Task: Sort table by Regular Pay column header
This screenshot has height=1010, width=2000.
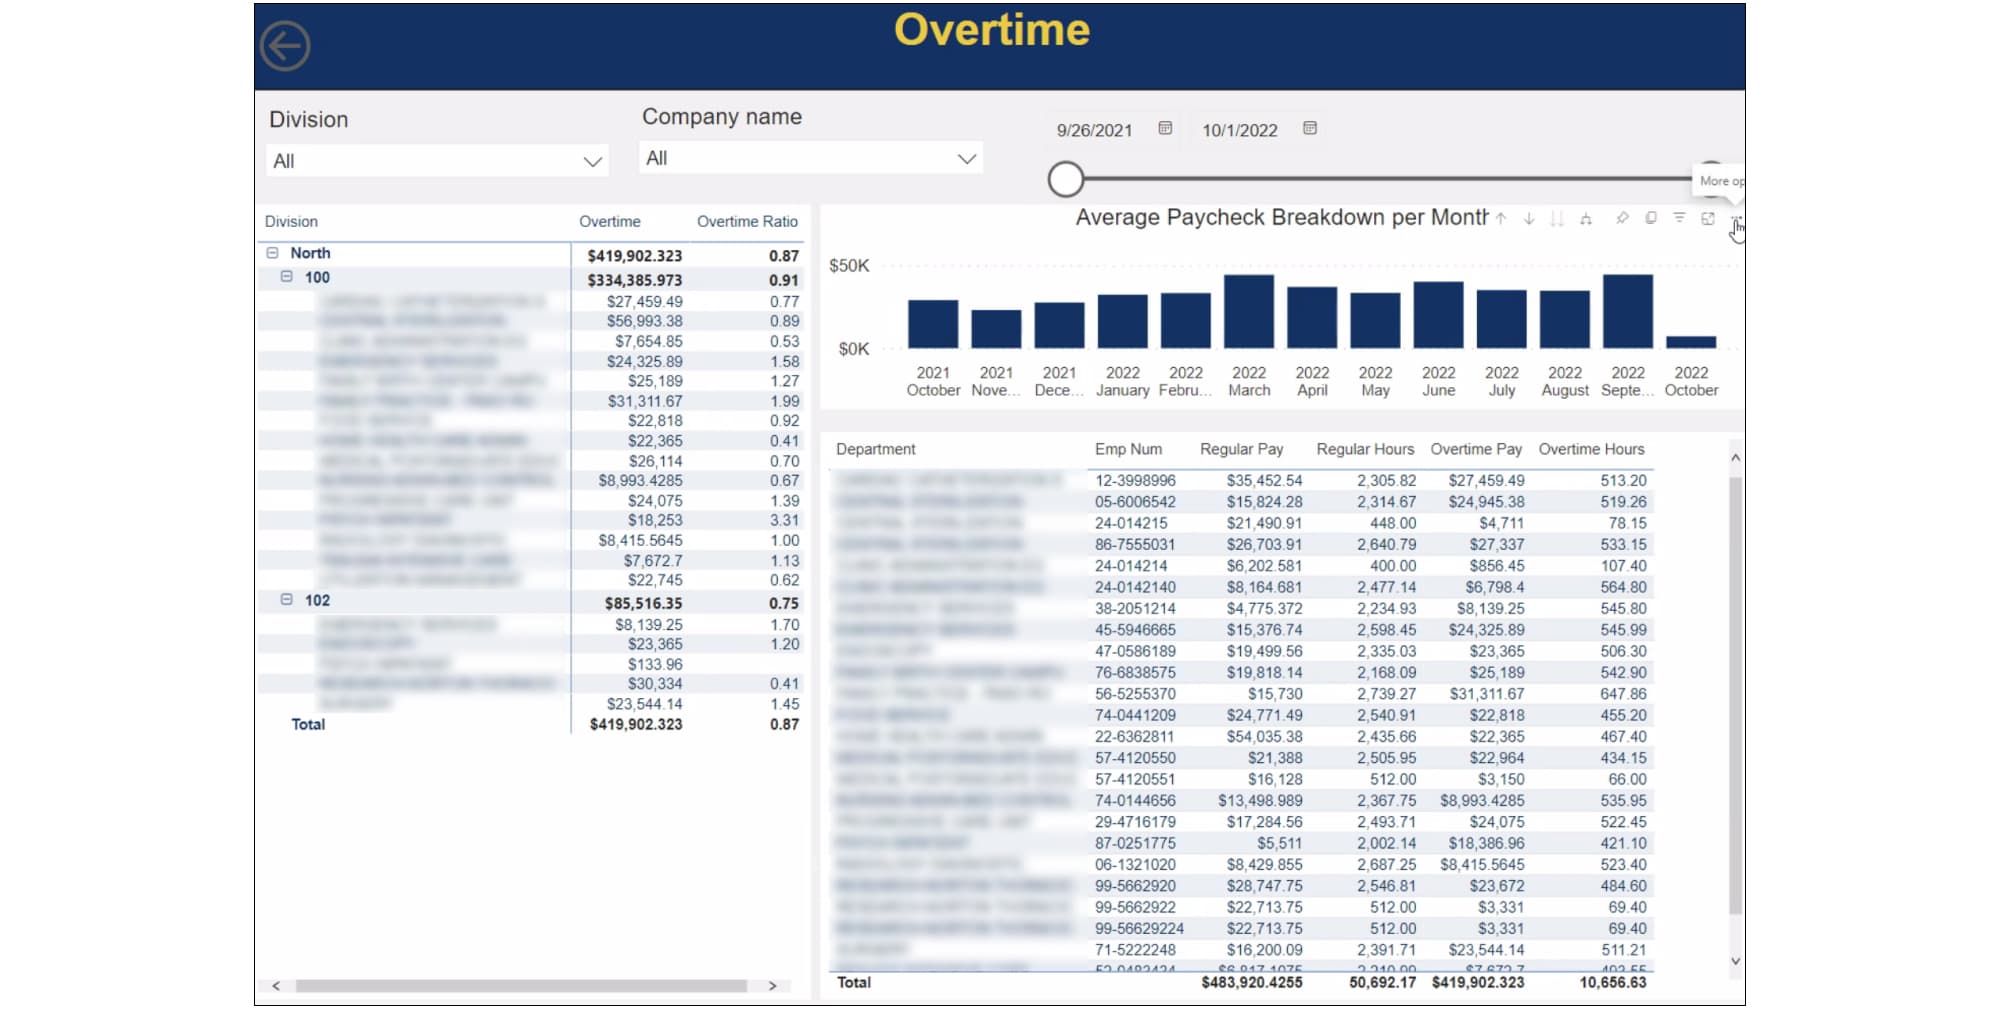Action: point(1241,450)
